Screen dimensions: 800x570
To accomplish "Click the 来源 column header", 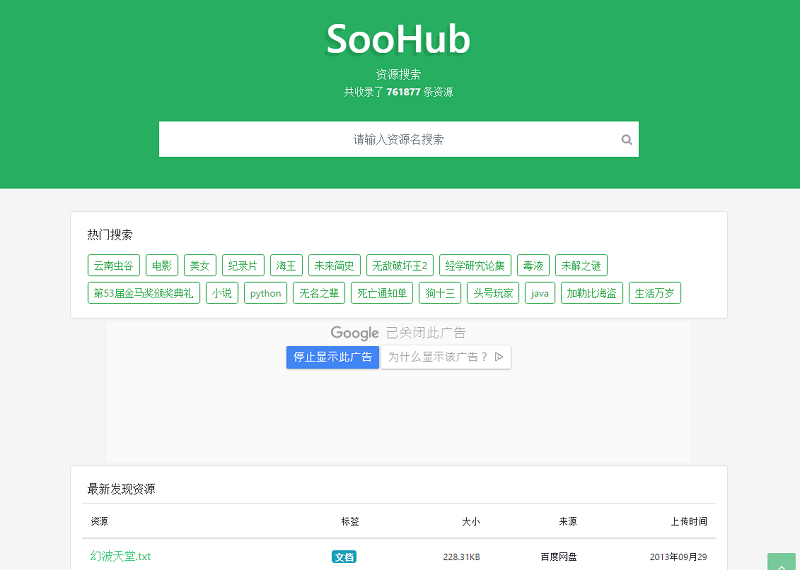I will 567,521.
